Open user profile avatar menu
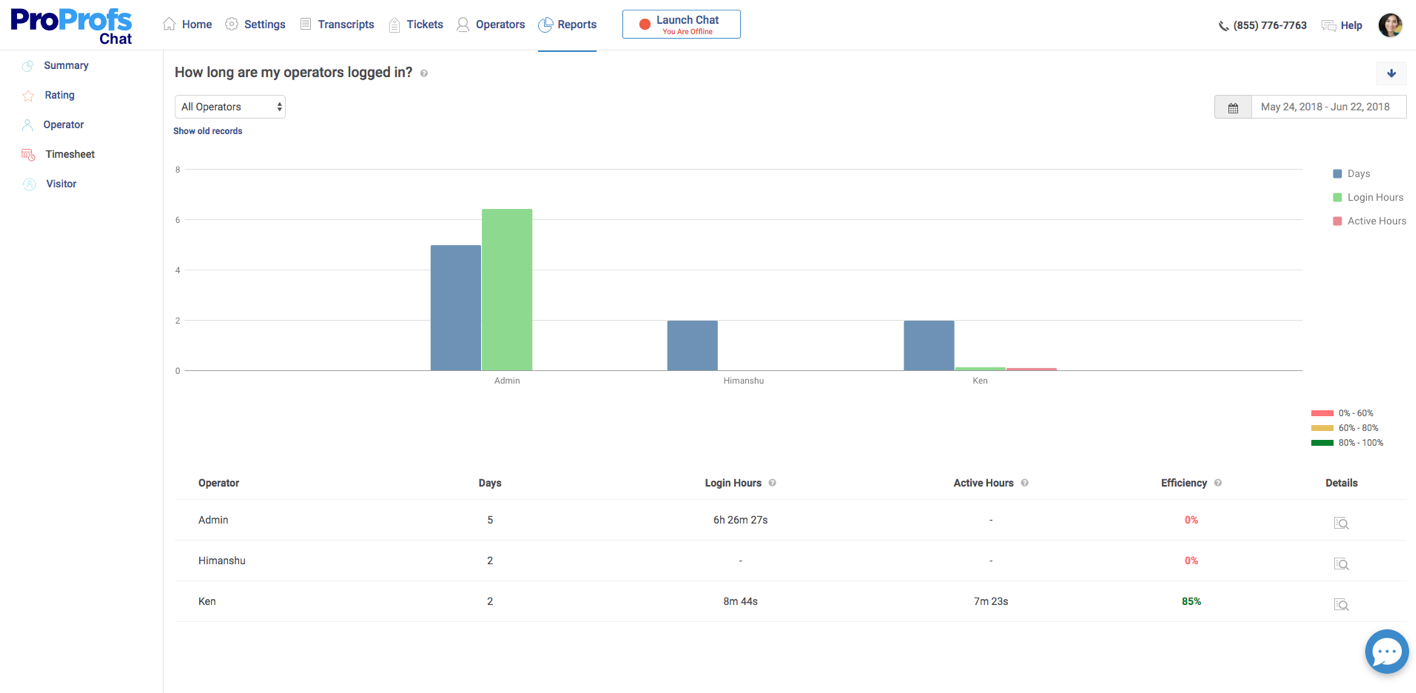This screenshot has width=1416, height=693. click(x=1390, y=25)
